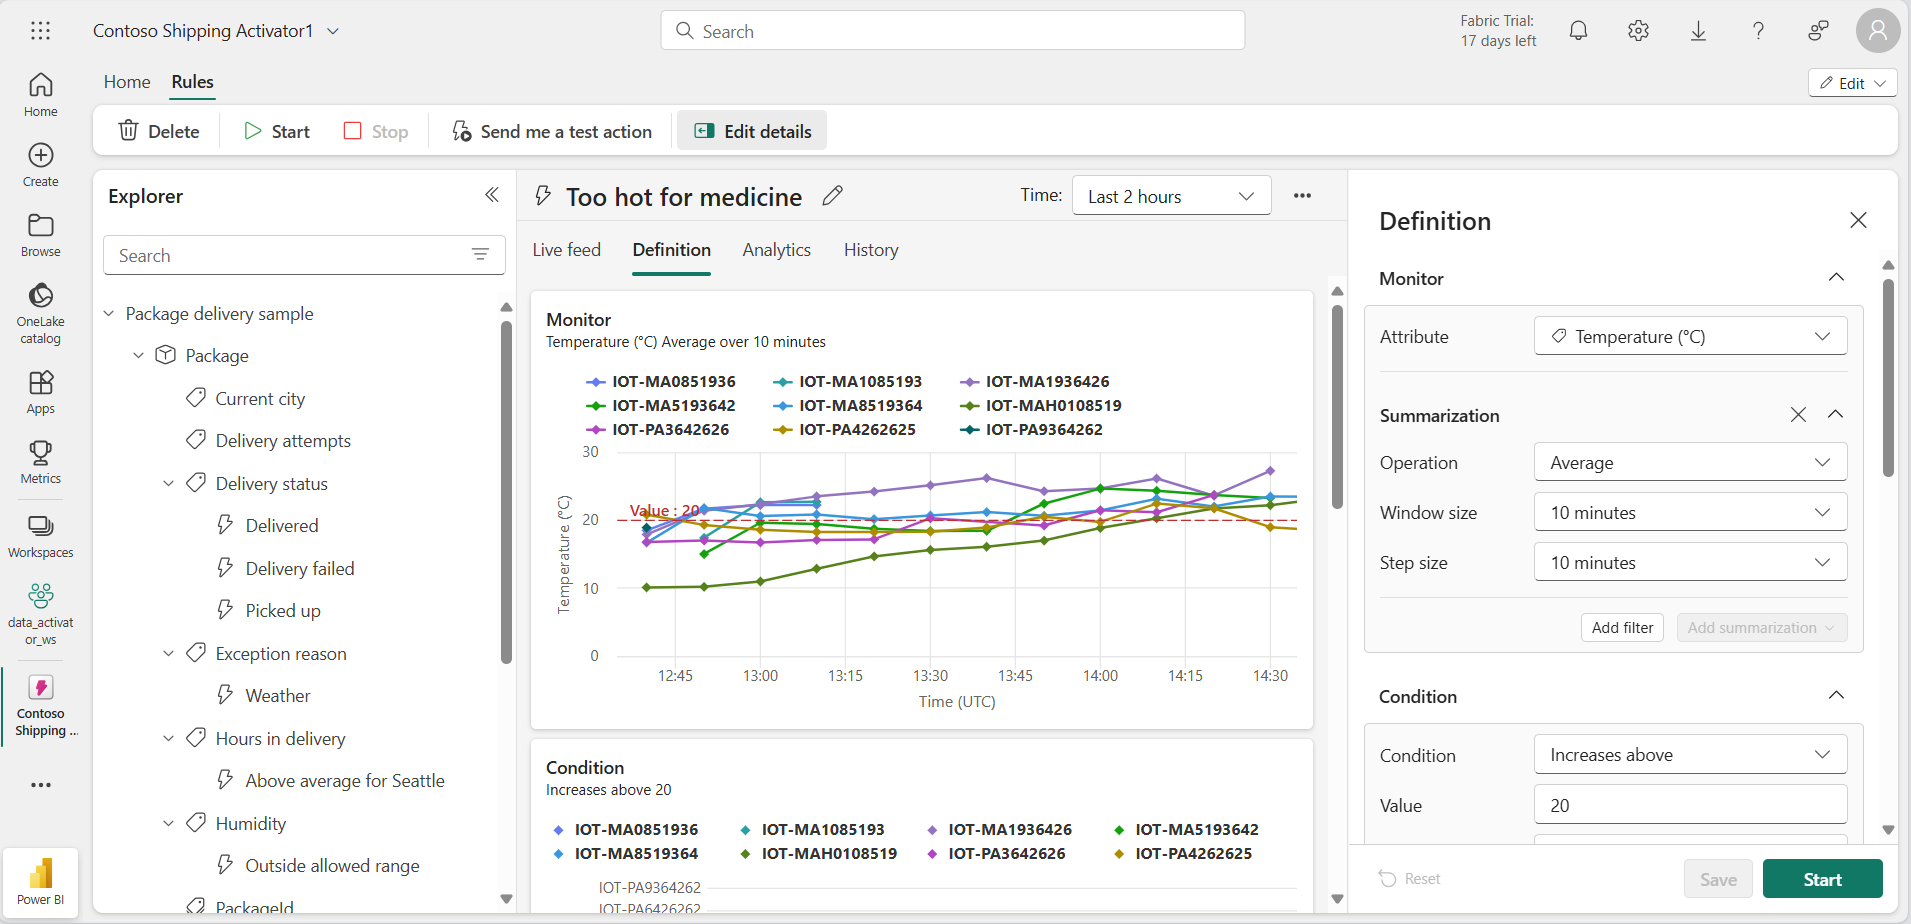This screenshot has height=924, width=1911.
Task: Open OneLake catalog in the sidebar
Action: pyautogui.click(x=41, y=312)
